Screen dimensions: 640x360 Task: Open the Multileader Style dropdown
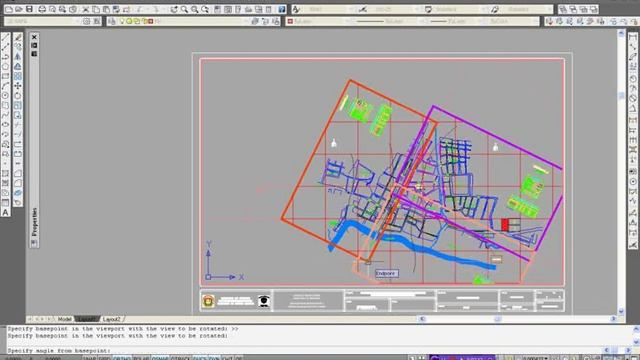coord(527,9)
